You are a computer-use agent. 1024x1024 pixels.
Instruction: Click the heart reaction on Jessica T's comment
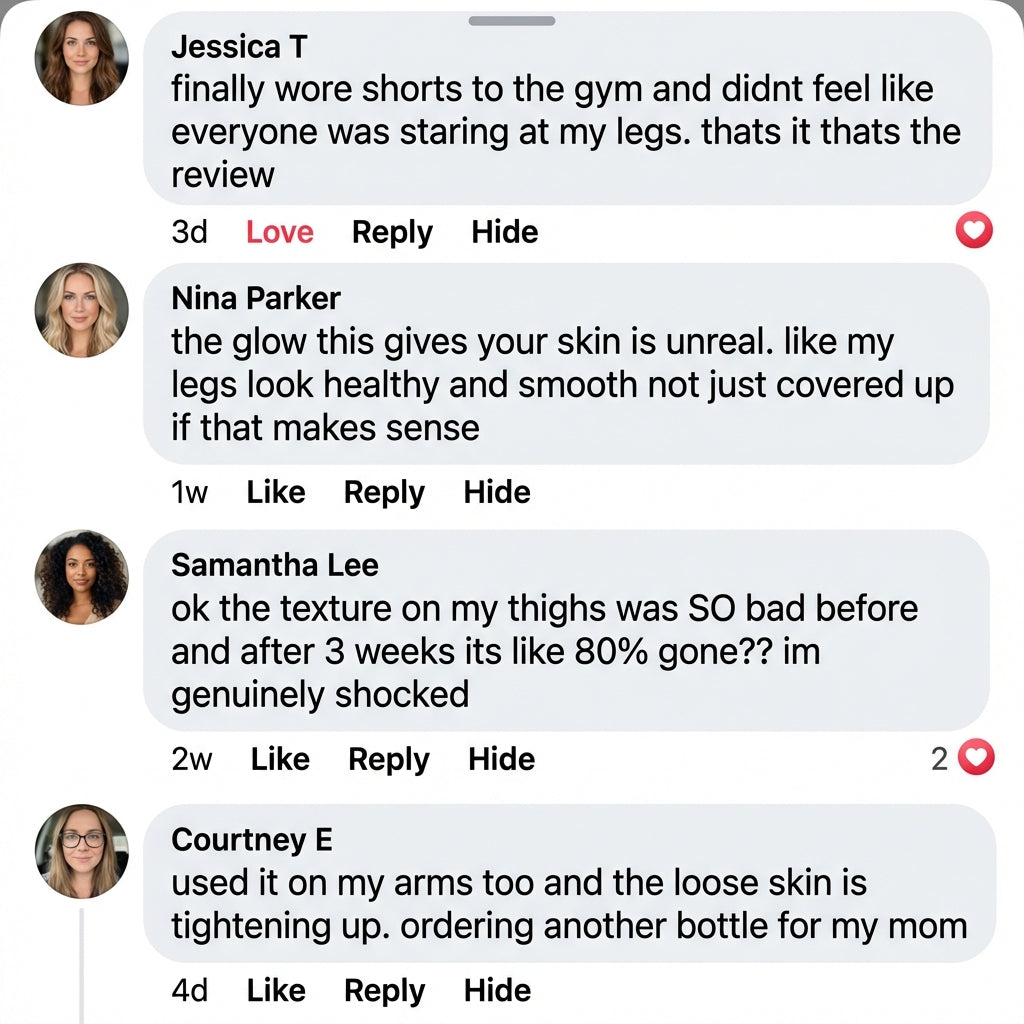(x=974, y=232)
